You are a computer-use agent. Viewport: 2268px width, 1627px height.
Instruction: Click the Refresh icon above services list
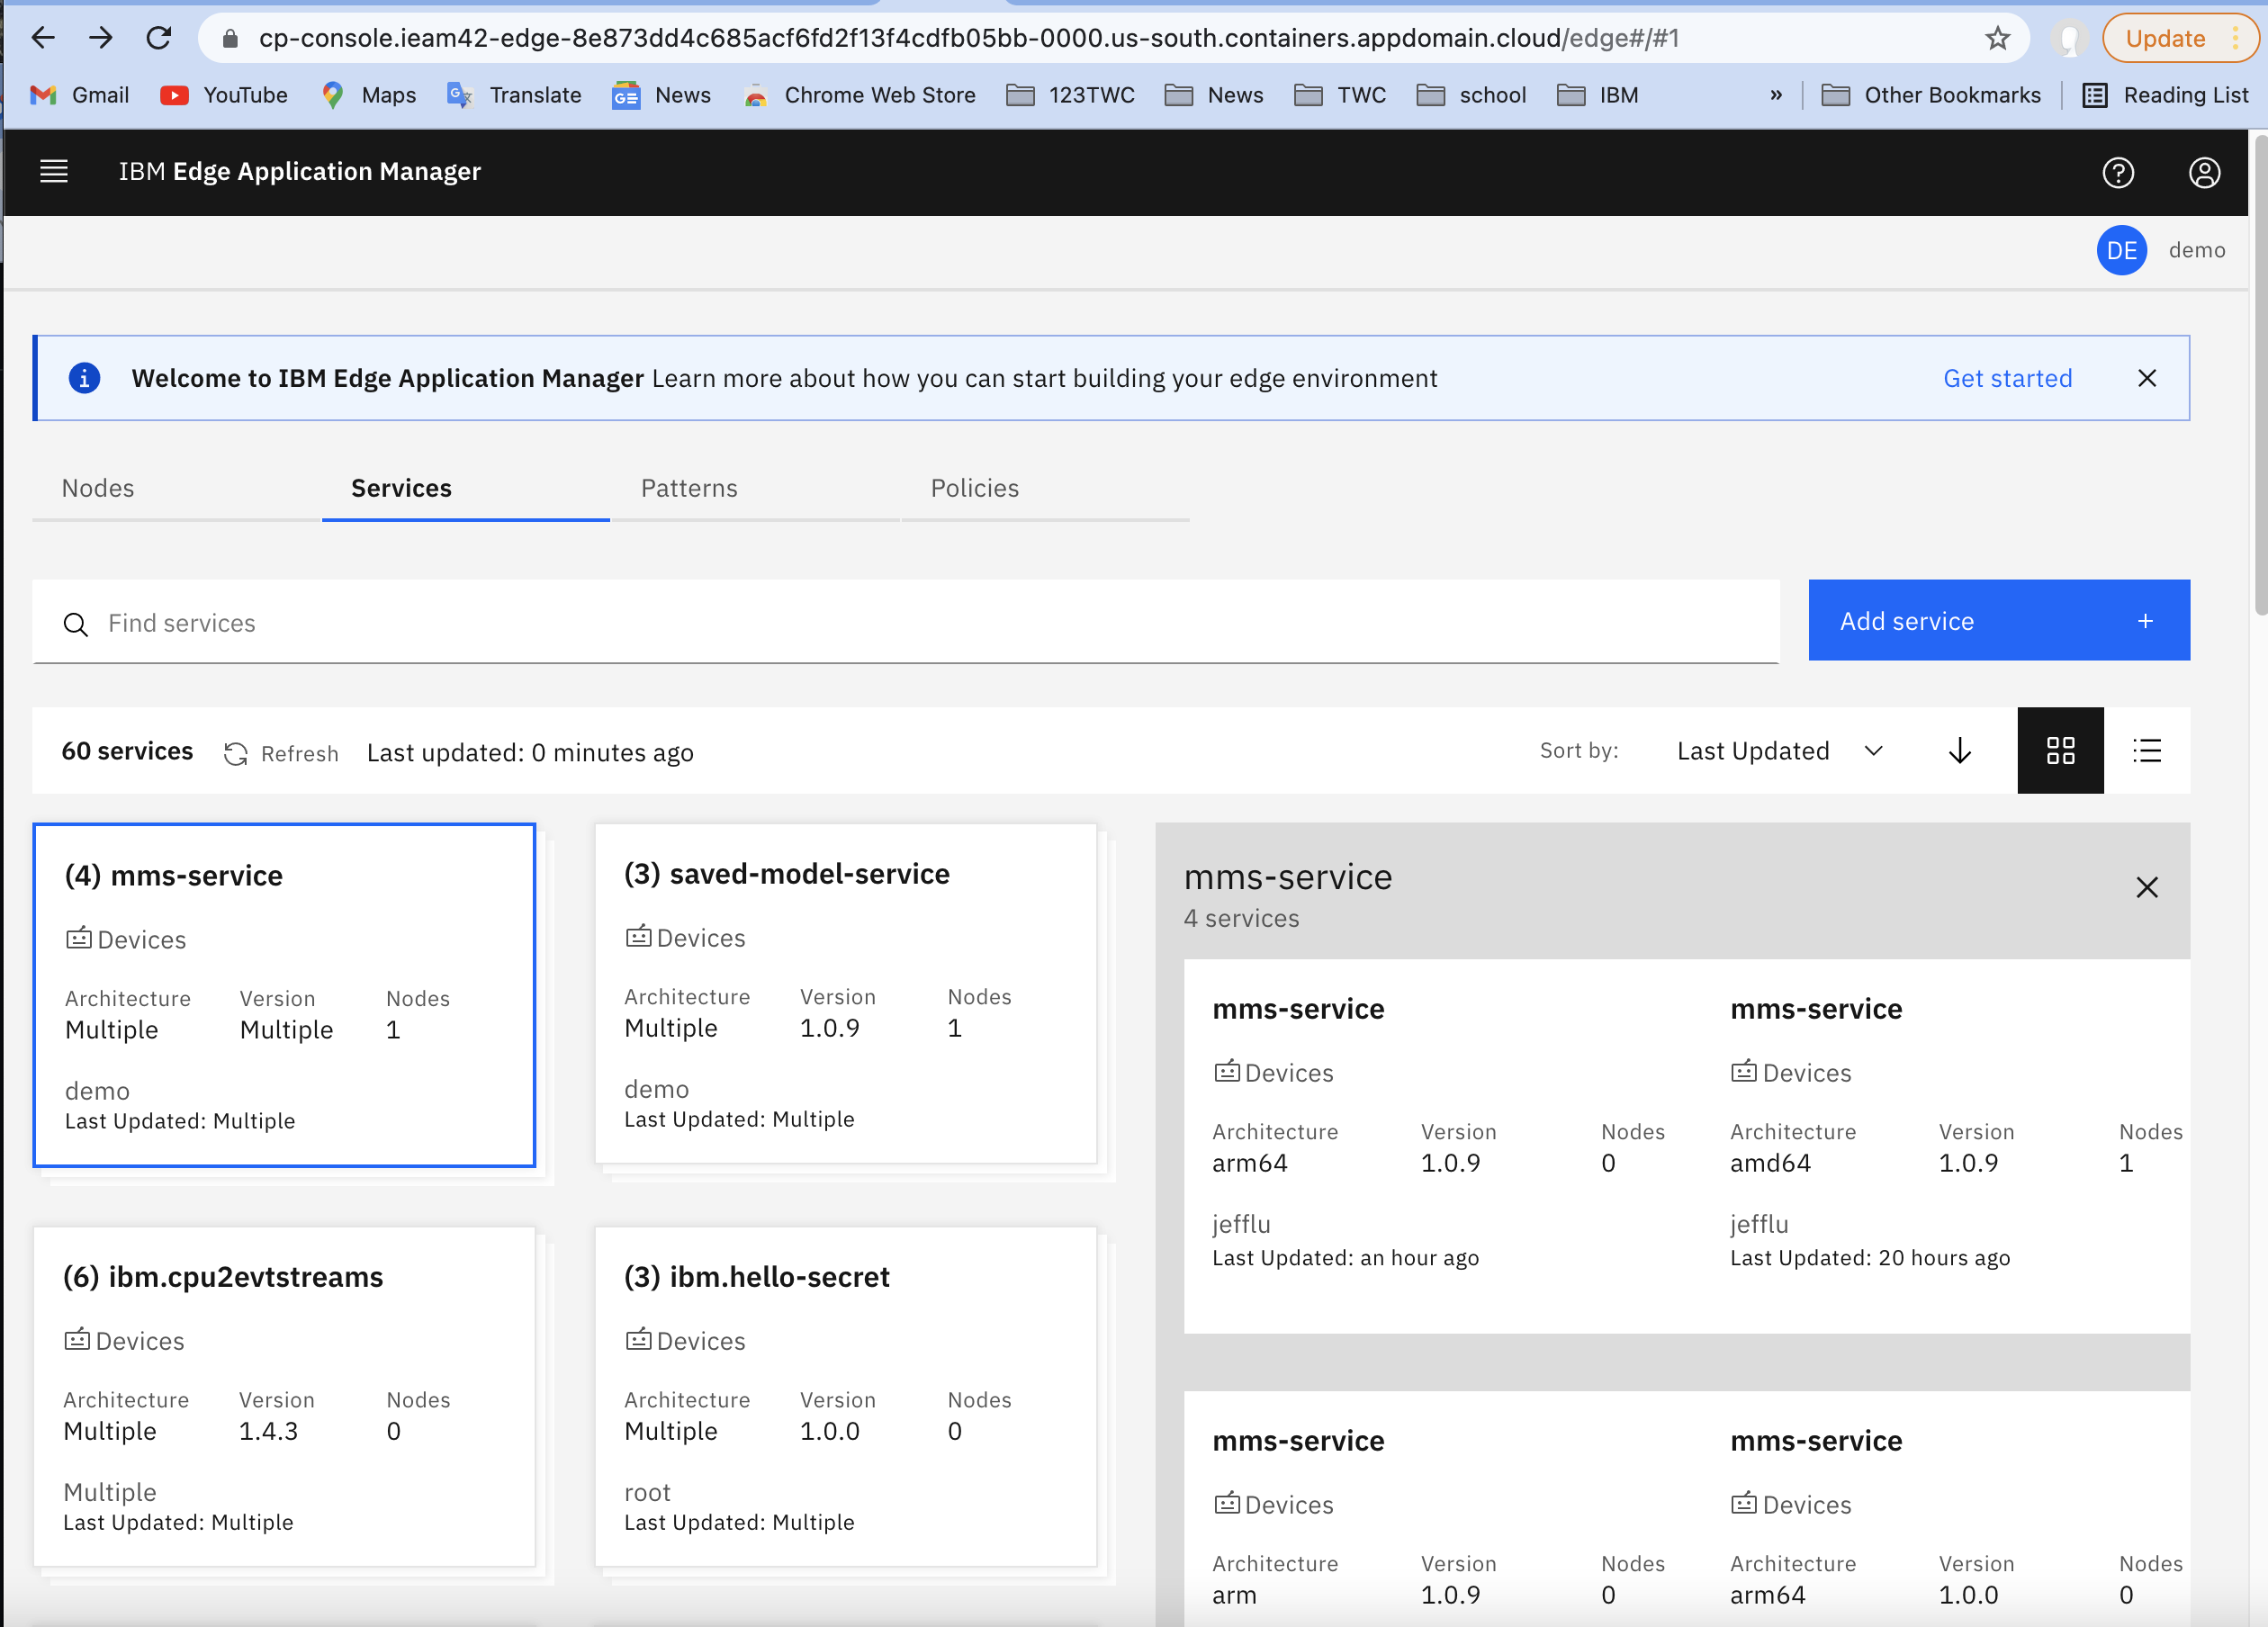[x=235, y=753]
